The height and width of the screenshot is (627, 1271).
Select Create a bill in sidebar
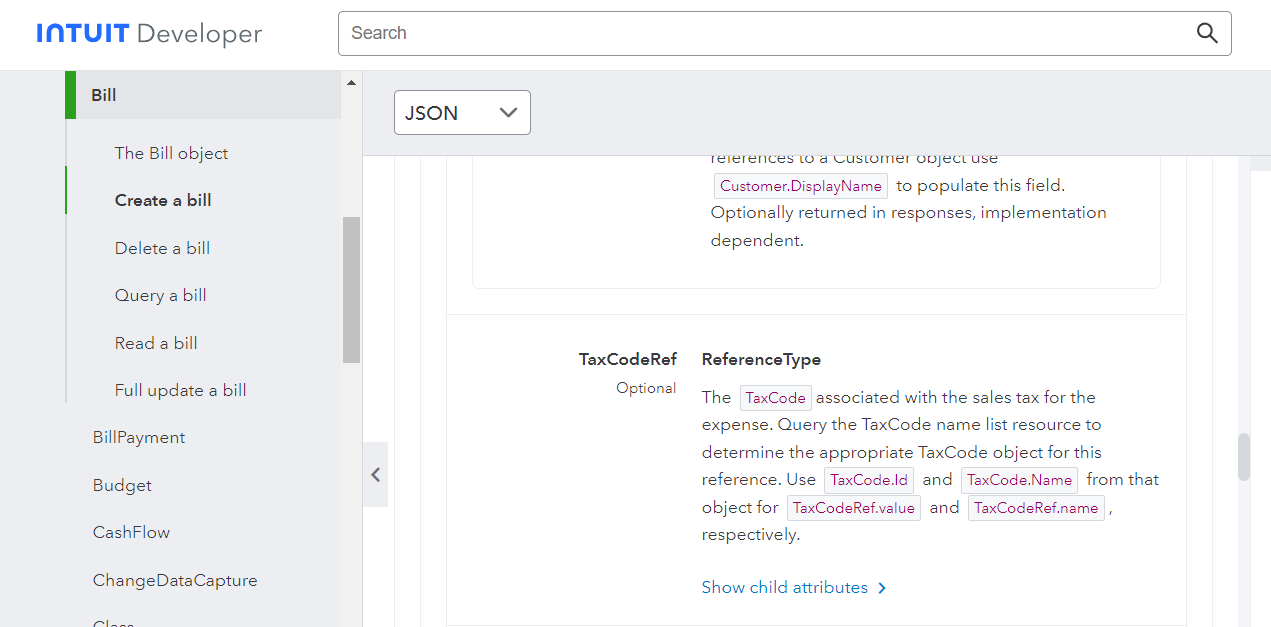[x=163, y=200]
